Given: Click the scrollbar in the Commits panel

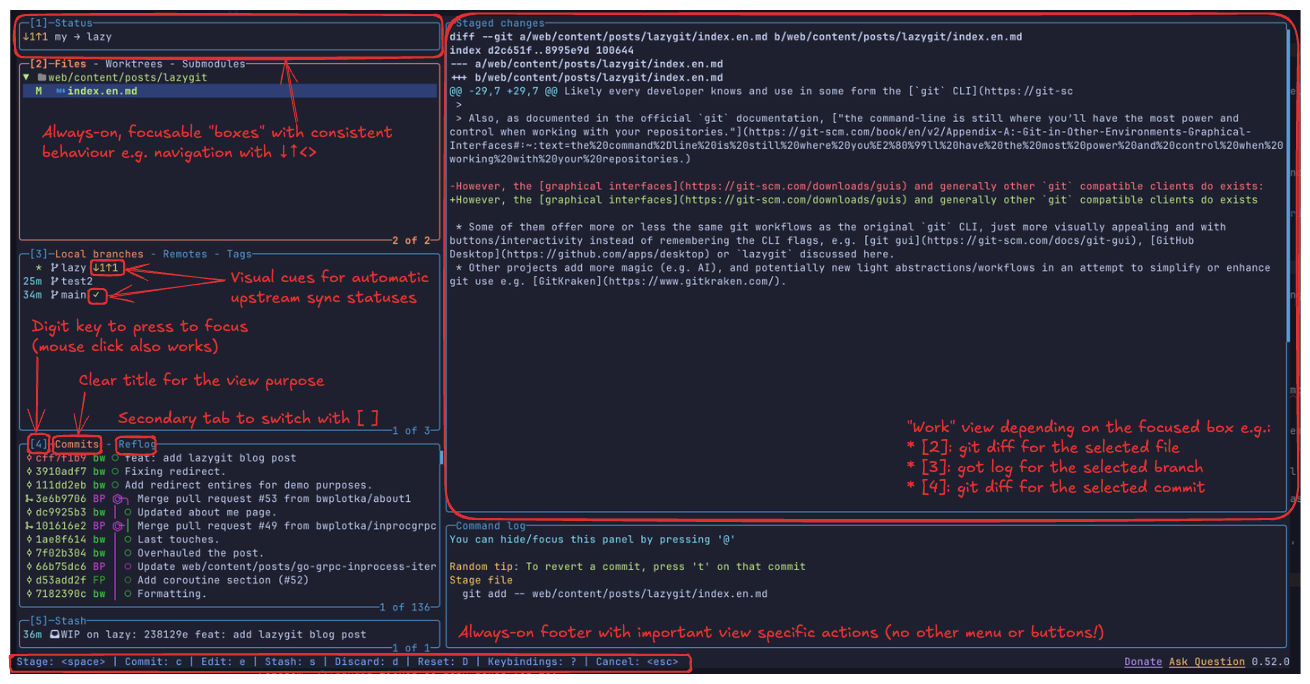Looking at the screenshot, I should tap(441, 458).
